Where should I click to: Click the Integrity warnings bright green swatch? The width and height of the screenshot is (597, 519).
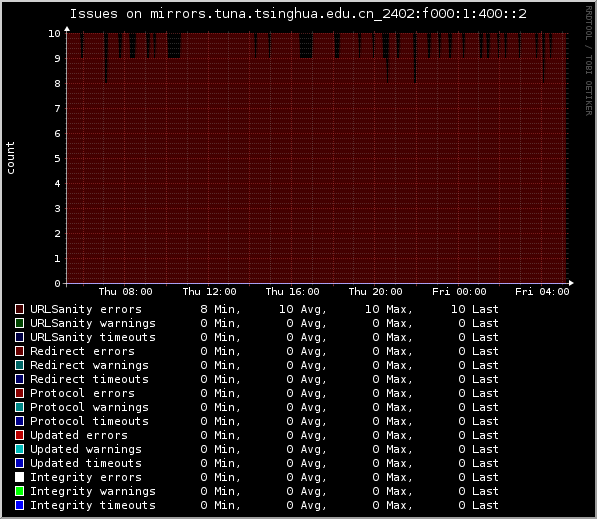(19, 491)
